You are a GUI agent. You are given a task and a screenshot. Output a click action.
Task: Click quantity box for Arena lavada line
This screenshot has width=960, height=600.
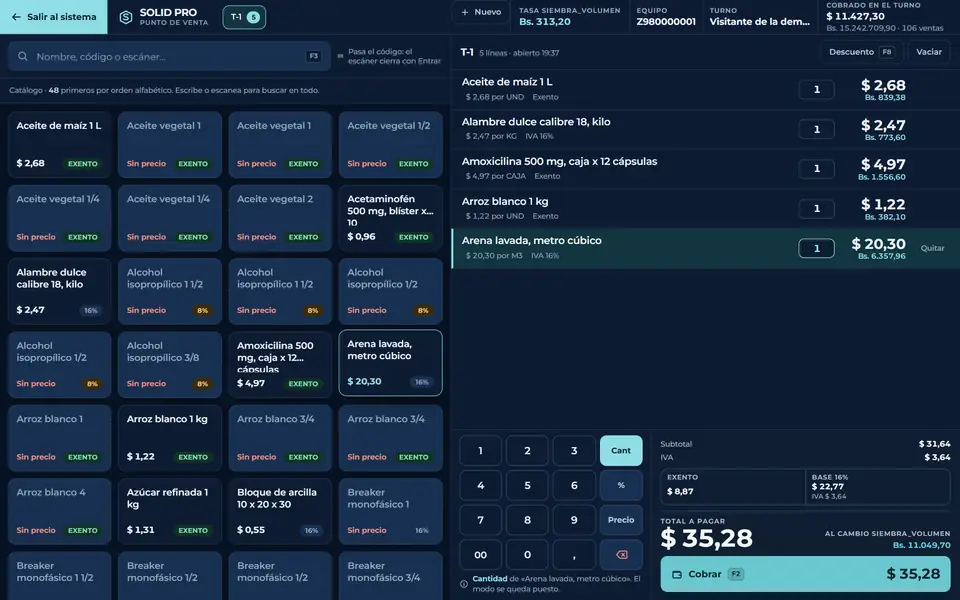(816, 248)
